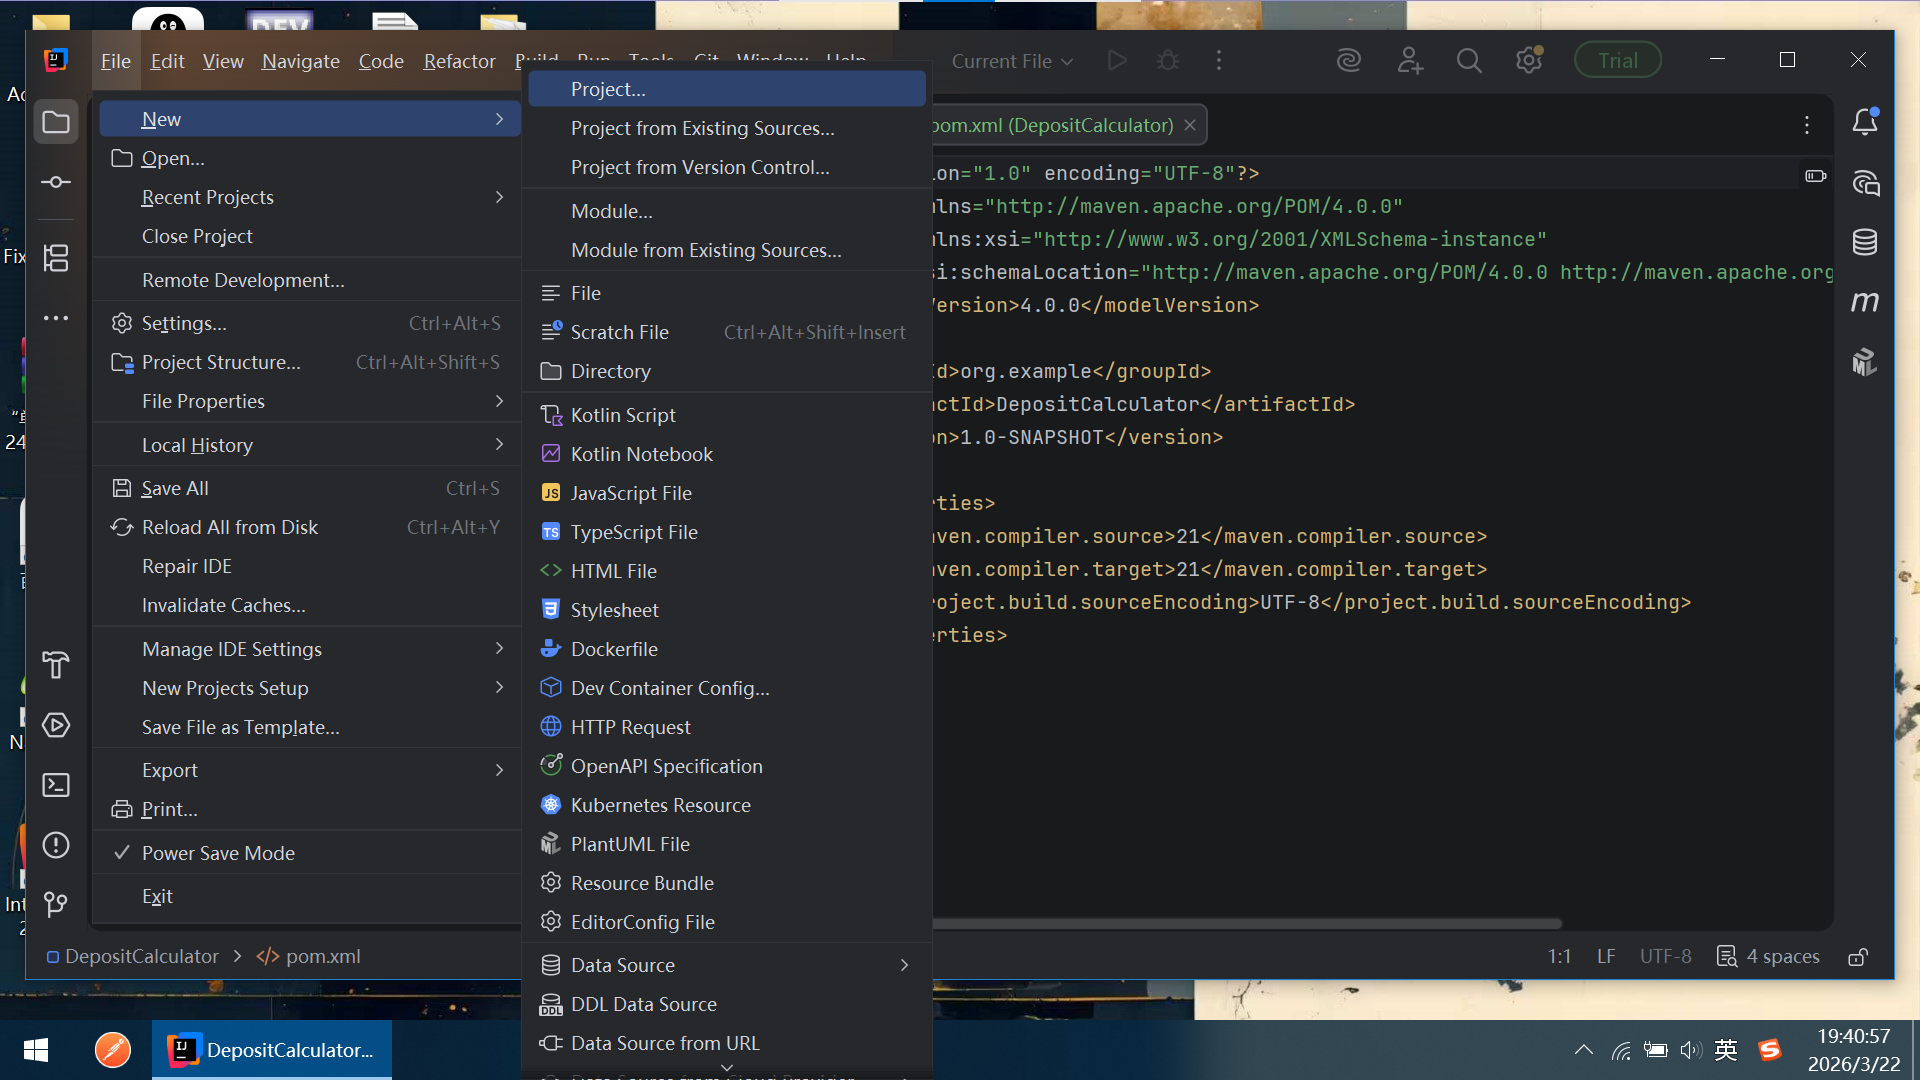The image size is (1920, 1080).
Task: Click the UTF-8 encoding status bar widget
Action: click(x=1665, y=957)
